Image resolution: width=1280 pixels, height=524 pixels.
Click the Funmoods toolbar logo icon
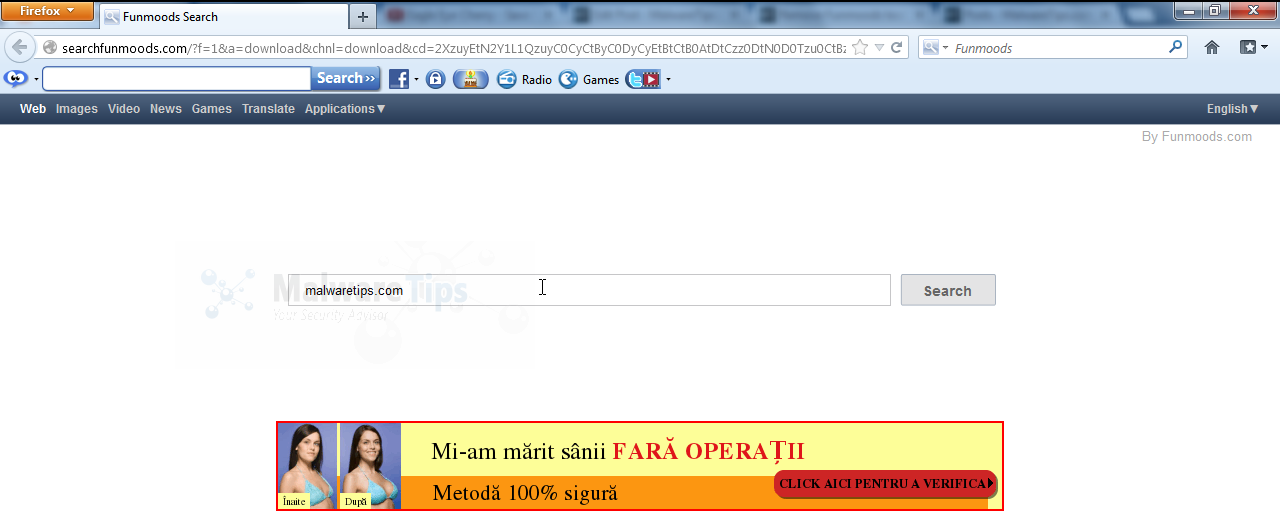click(x=15, y=79)
